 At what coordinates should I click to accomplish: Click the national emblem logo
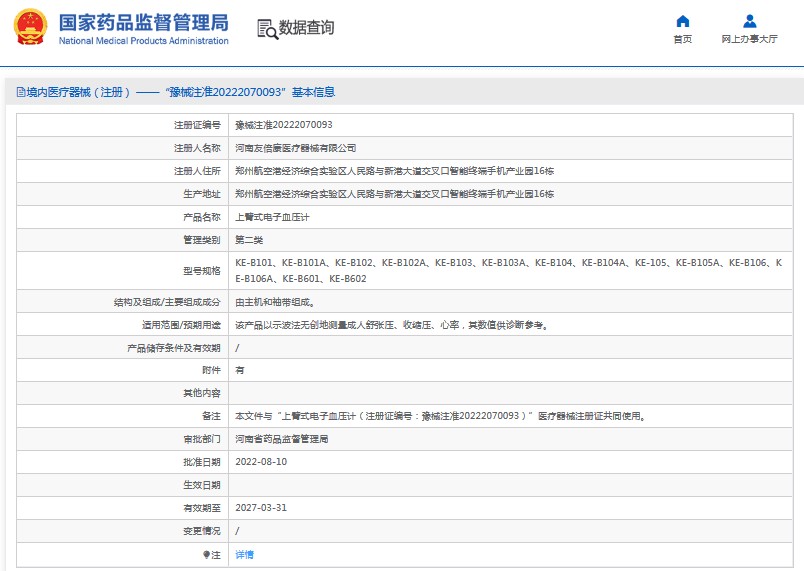click(x=30, y=27)
